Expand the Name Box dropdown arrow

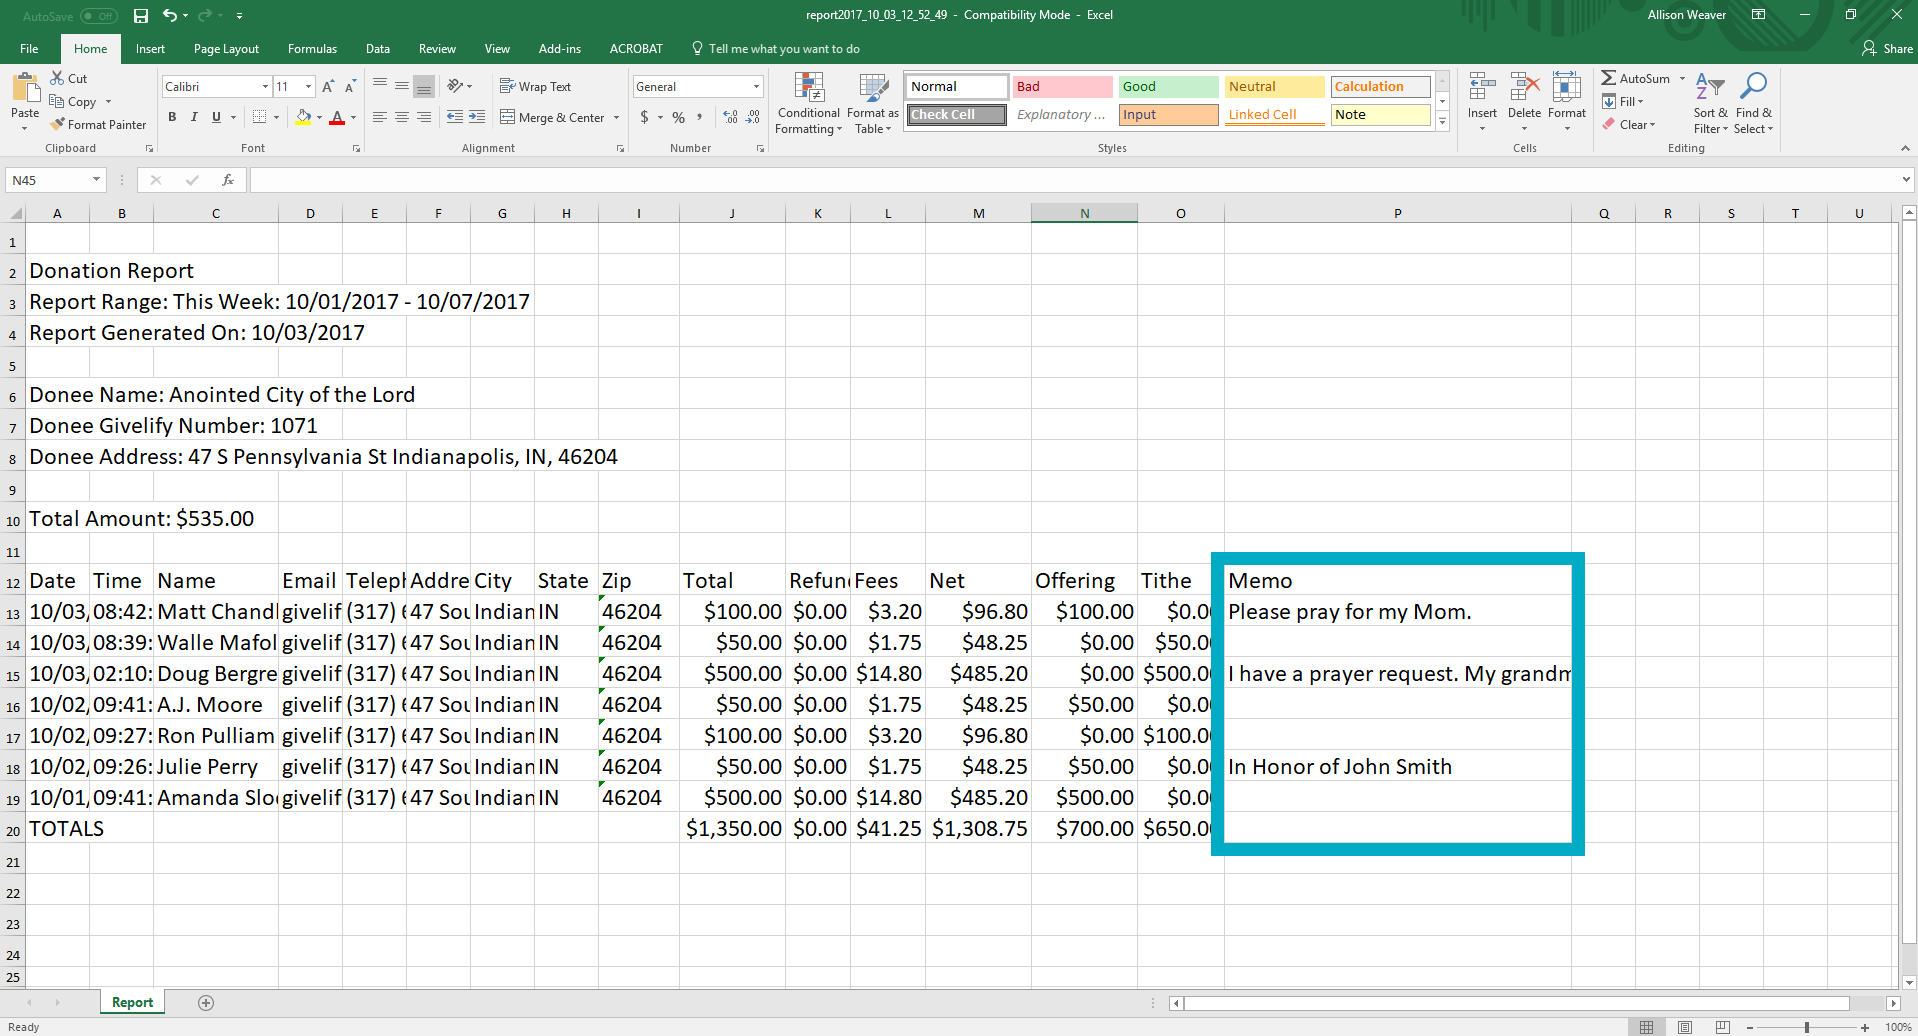96,181
